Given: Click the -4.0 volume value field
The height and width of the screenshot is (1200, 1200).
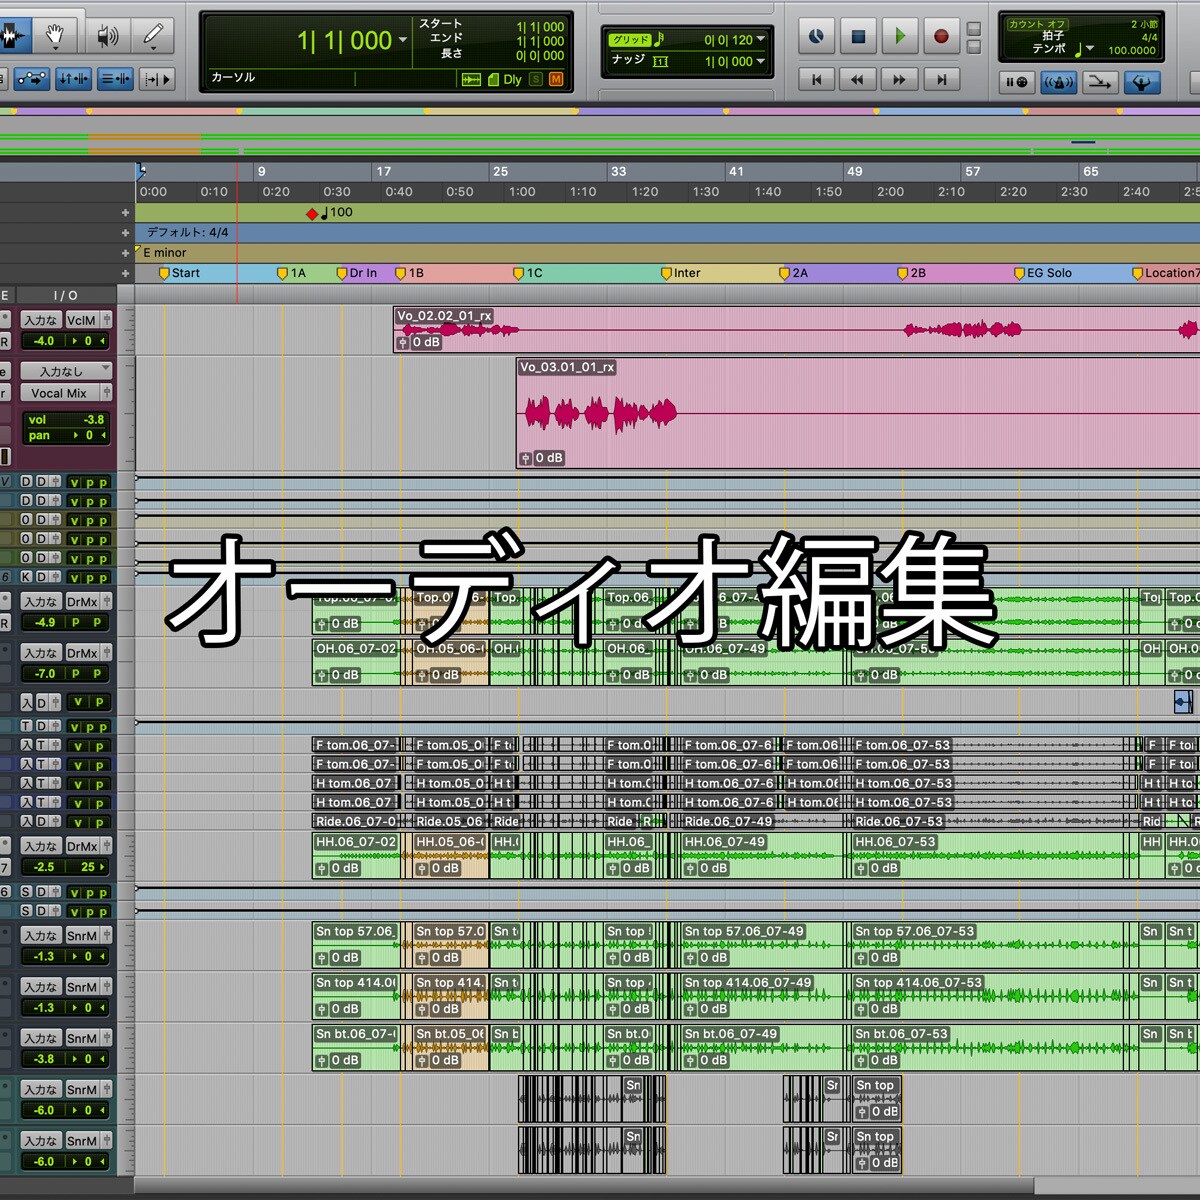Looking at the screenshot, I should click(x=44, y=341).
